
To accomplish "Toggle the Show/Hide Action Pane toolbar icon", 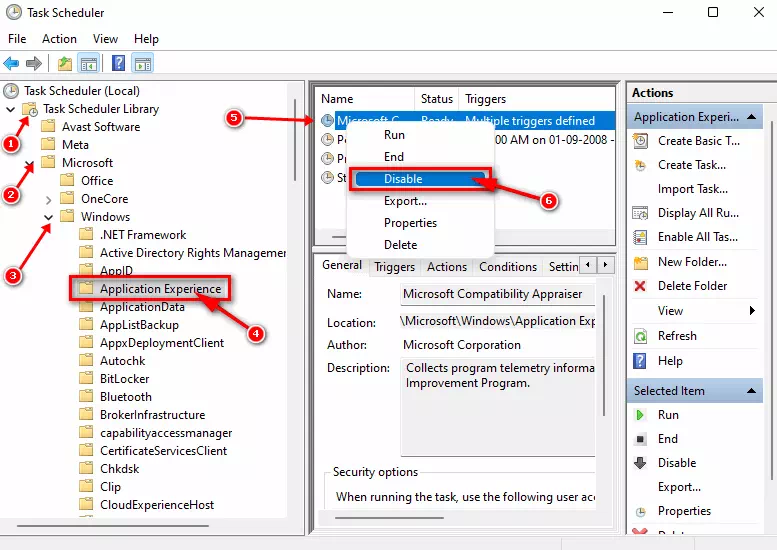I will coord(143,63).
